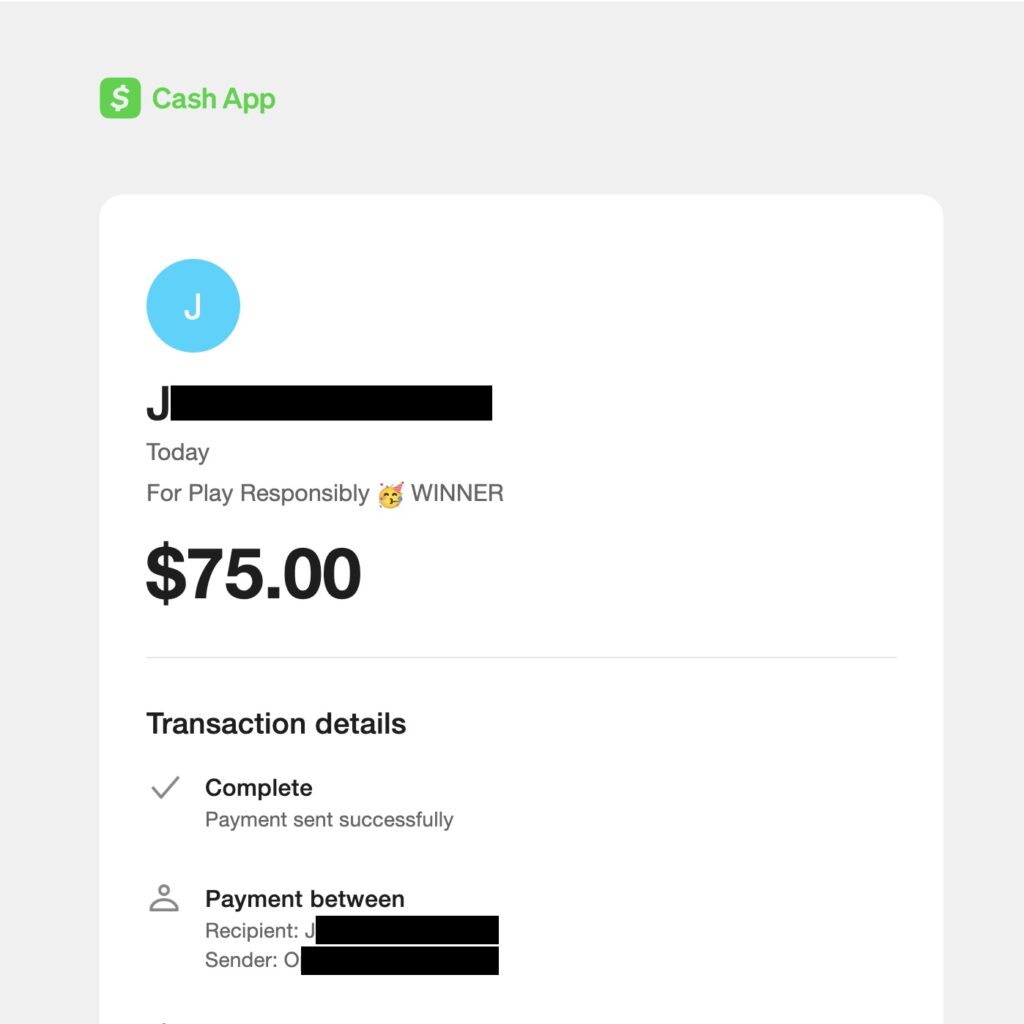The image size is (1024, 1024).
Task: Click the redacted recipient name bar
Action: click(406, 931)
